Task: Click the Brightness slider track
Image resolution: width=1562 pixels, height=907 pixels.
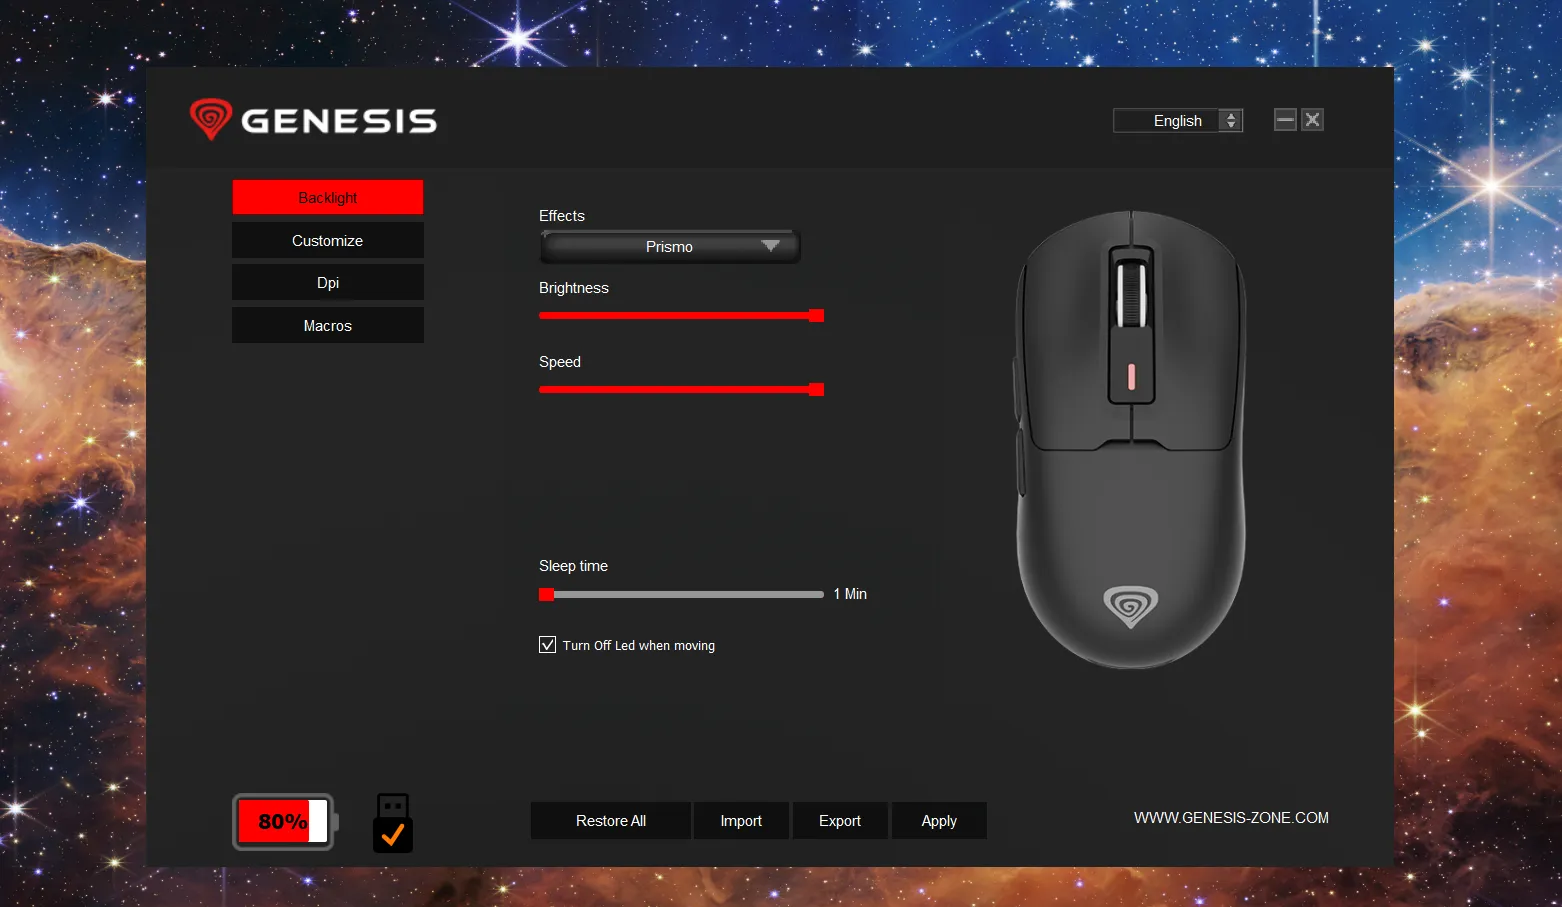Action: [681, 316]
